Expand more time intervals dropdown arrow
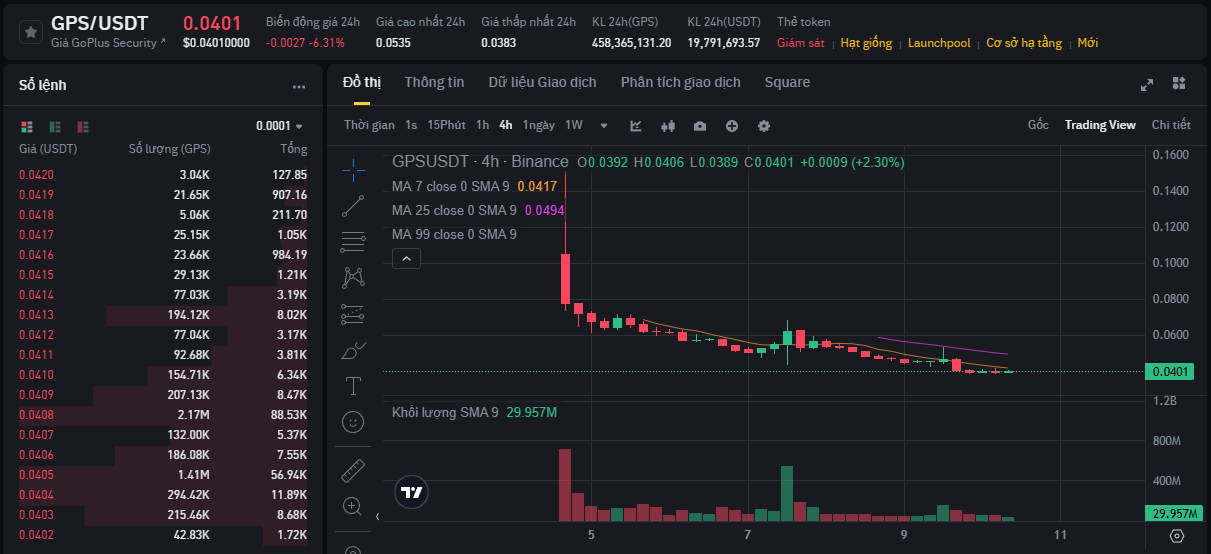This screenshot has width=1211, height=554. [604, 126]
